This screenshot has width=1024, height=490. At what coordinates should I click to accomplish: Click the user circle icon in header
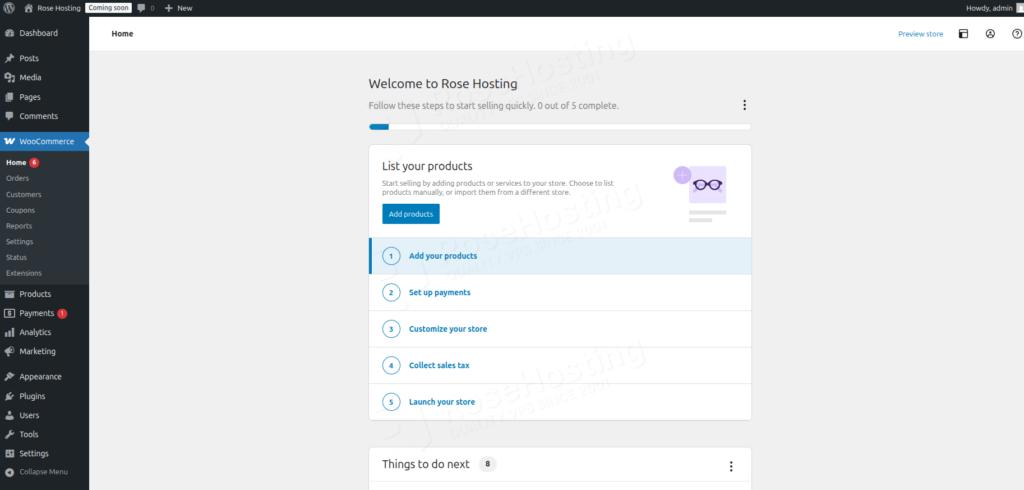click(x=990, y=34)
